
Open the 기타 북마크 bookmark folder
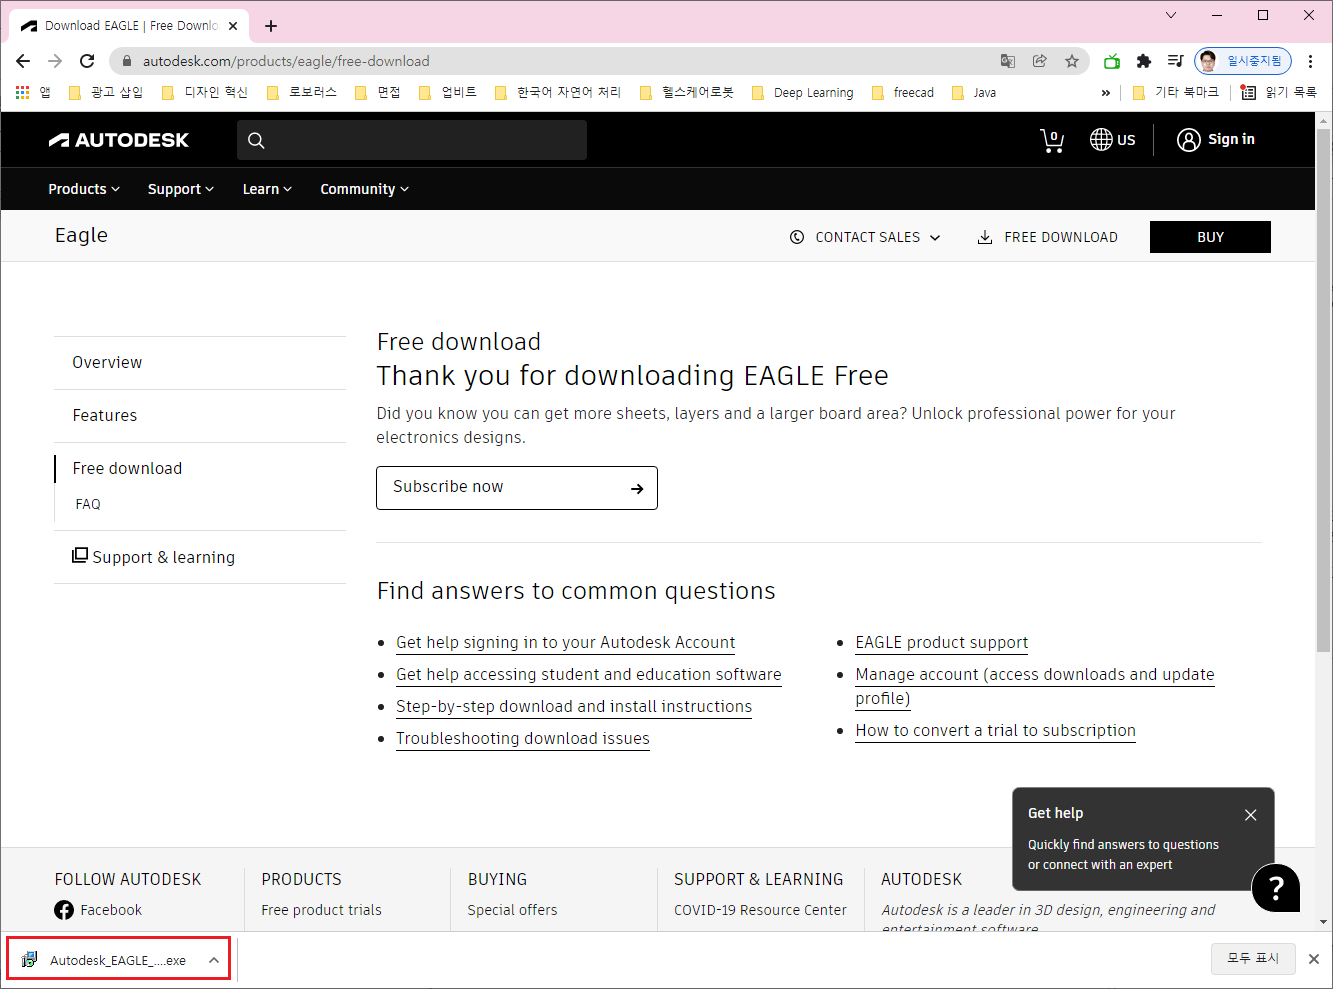1176,92
